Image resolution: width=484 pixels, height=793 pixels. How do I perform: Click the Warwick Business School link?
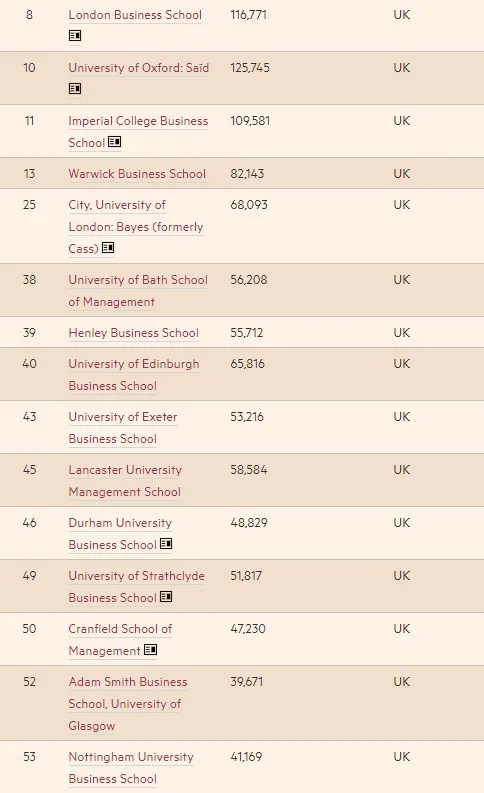click(137, 174)
